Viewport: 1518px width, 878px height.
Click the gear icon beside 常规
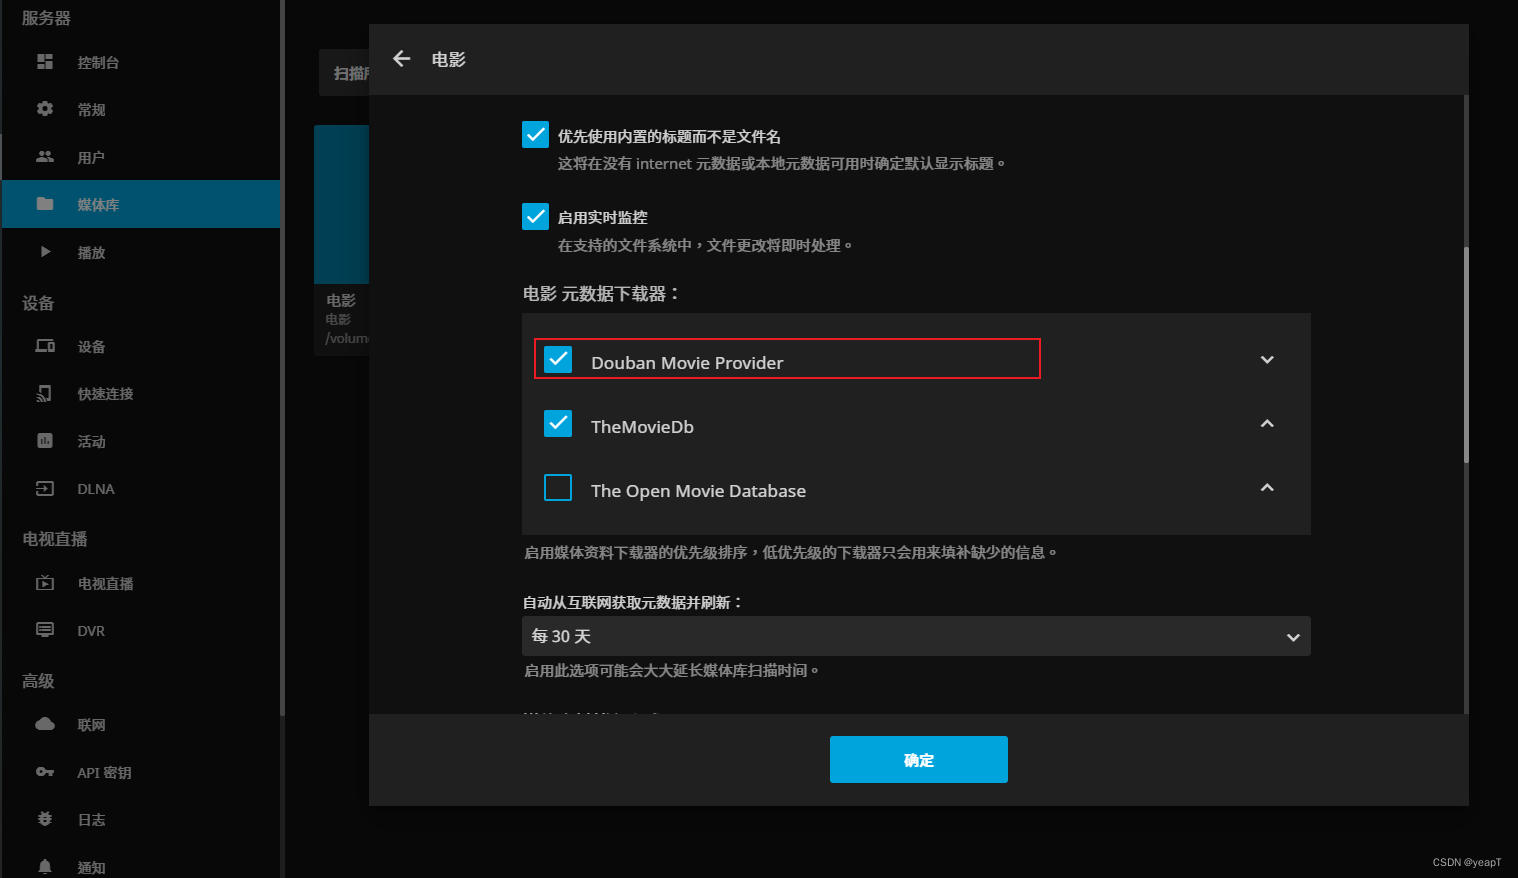click(45, 109)
